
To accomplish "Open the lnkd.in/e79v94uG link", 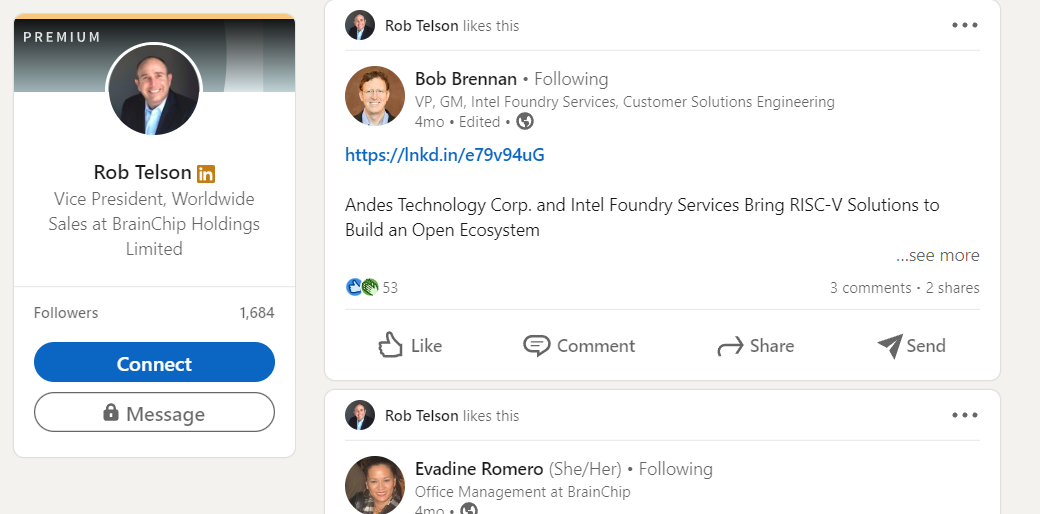I will [x=444, y=155].
